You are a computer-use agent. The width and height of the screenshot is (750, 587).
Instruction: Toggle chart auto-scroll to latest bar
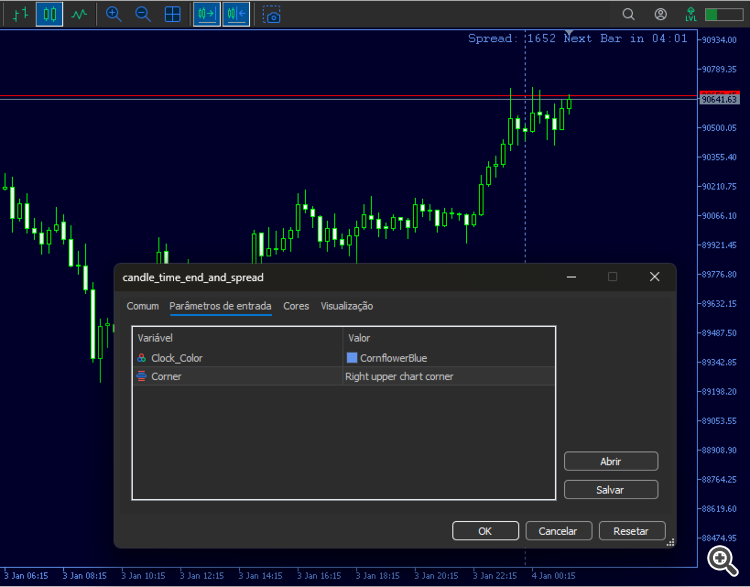click(x=207, y=14)
